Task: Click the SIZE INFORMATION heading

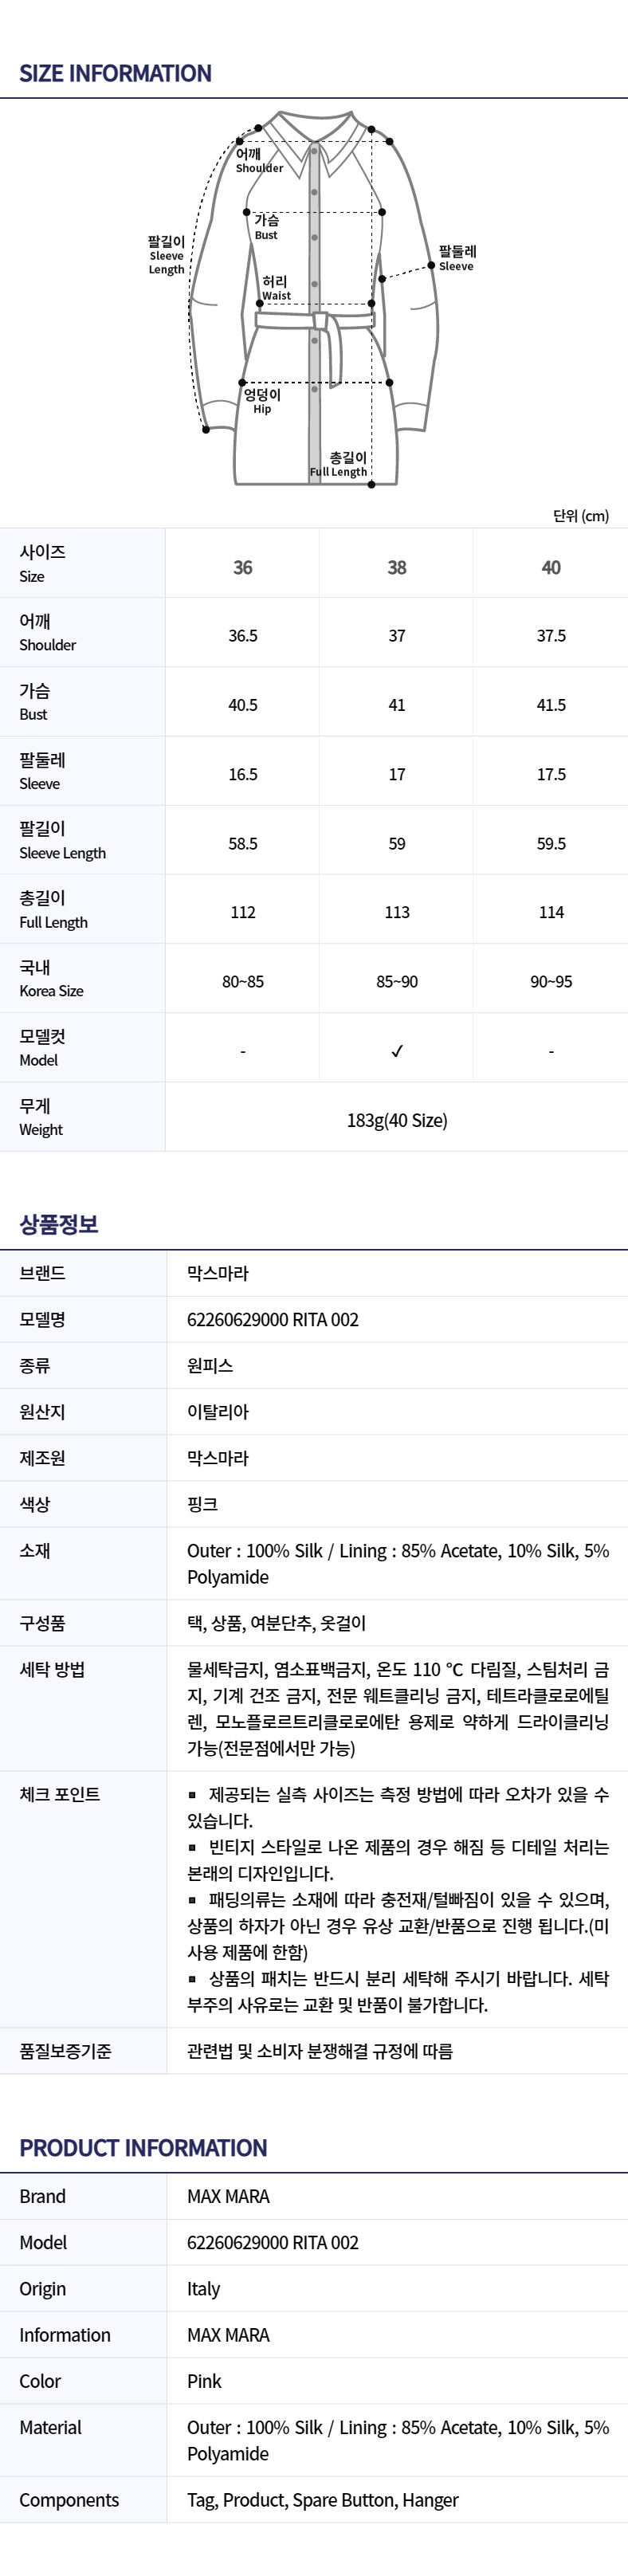Action: (x=115, y=73)
